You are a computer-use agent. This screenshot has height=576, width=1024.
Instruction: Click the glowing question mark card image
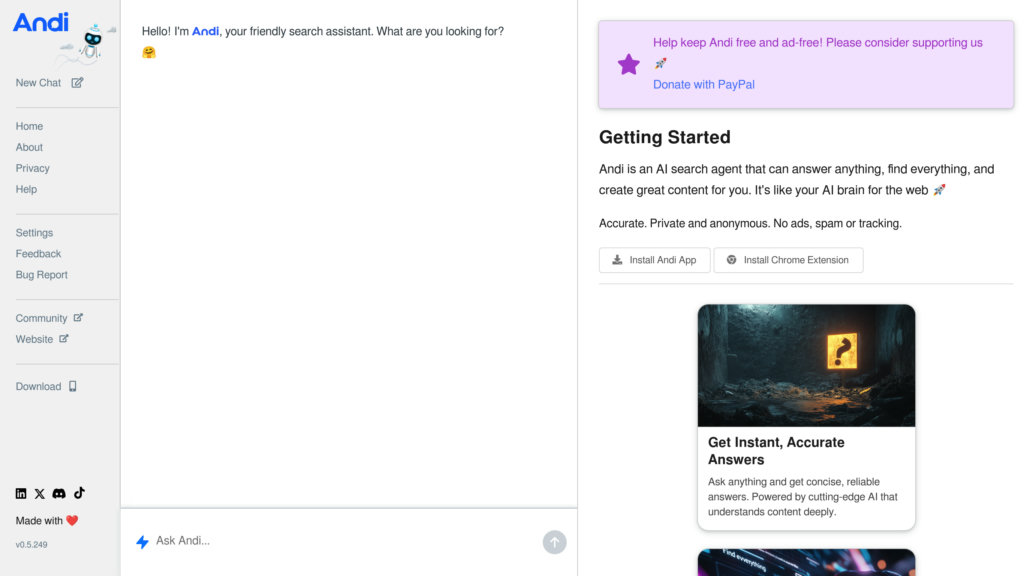pos(806,365)
